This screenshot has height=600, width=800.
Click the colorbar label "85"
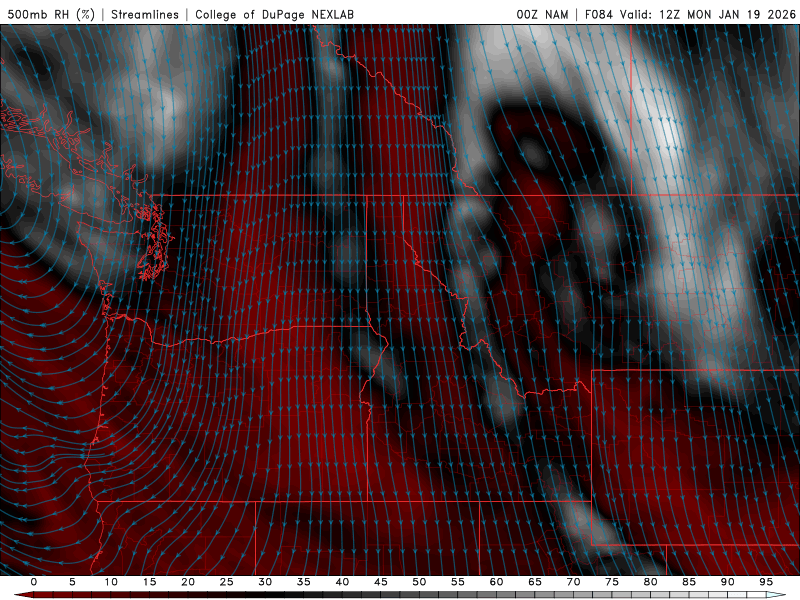pyautogui.click(x=689, y=582)
